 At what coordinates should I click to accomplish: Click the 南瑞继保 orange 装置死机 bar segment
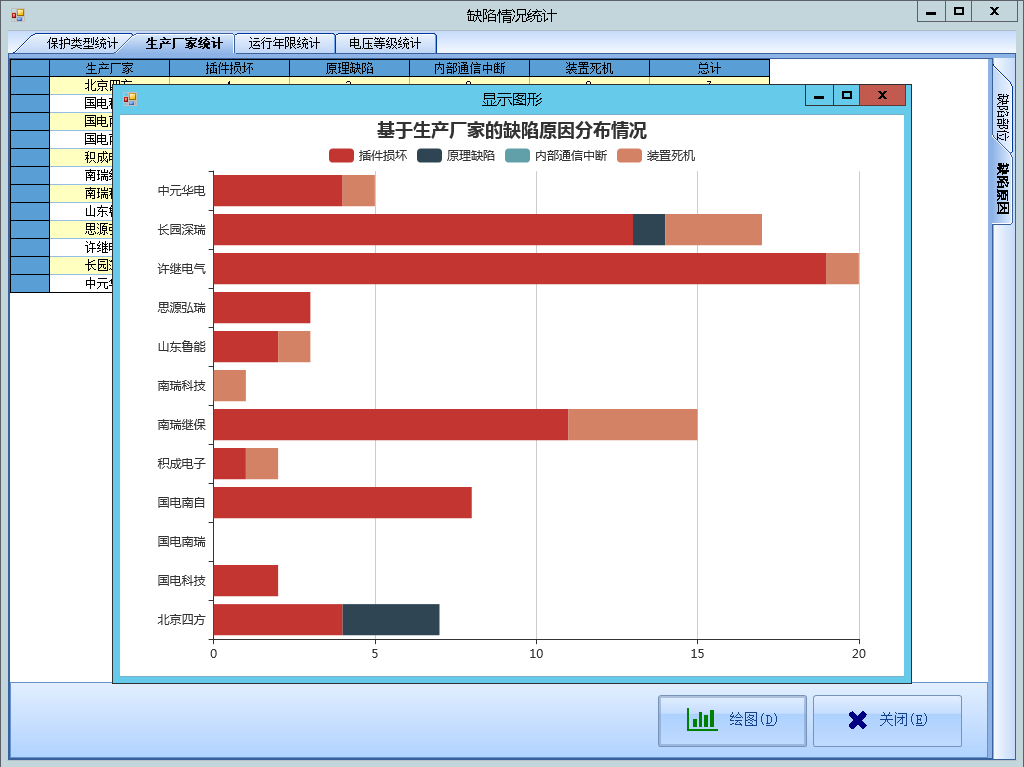coord(633,425)
